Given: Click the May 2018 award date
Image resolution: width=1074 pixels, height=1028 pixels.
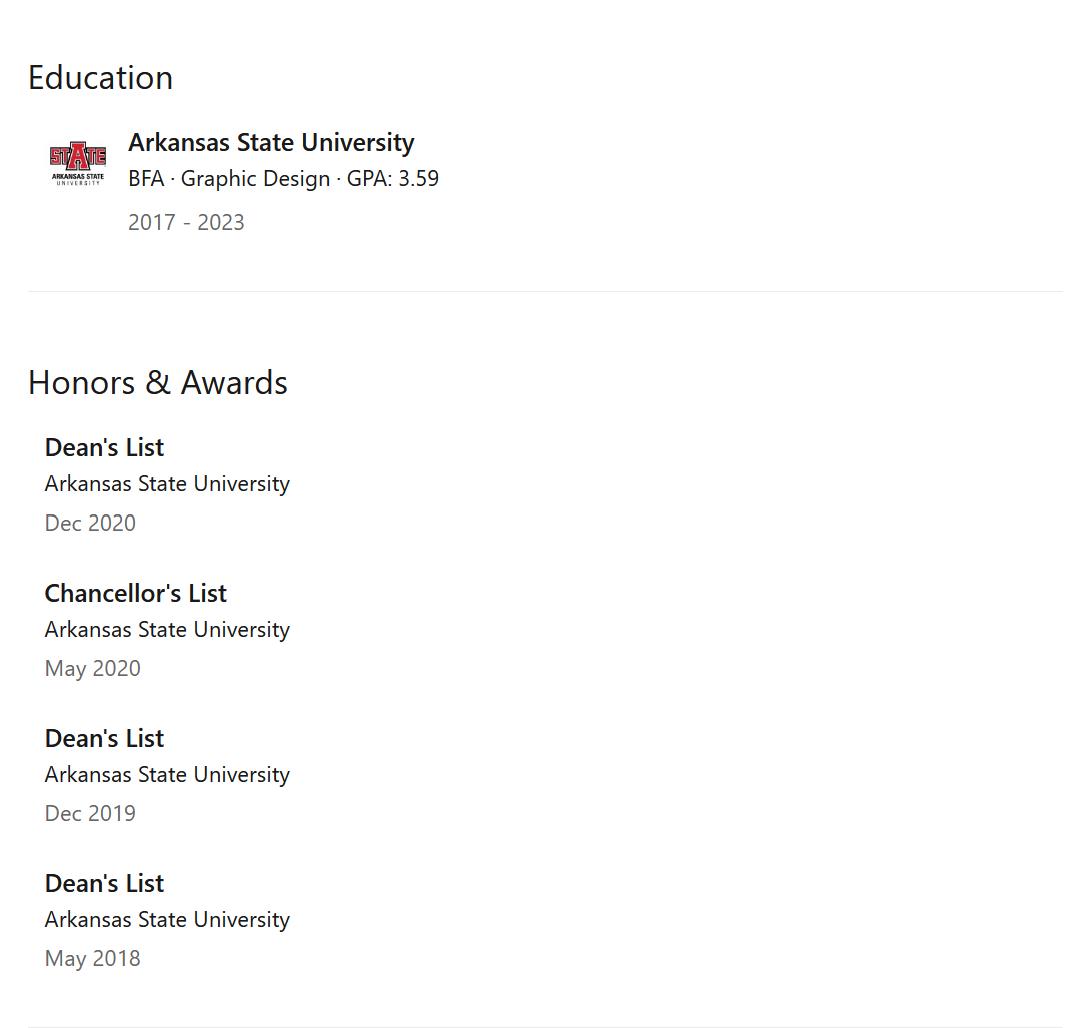Looking at the screenshot, I should click(x=92, y=958).
